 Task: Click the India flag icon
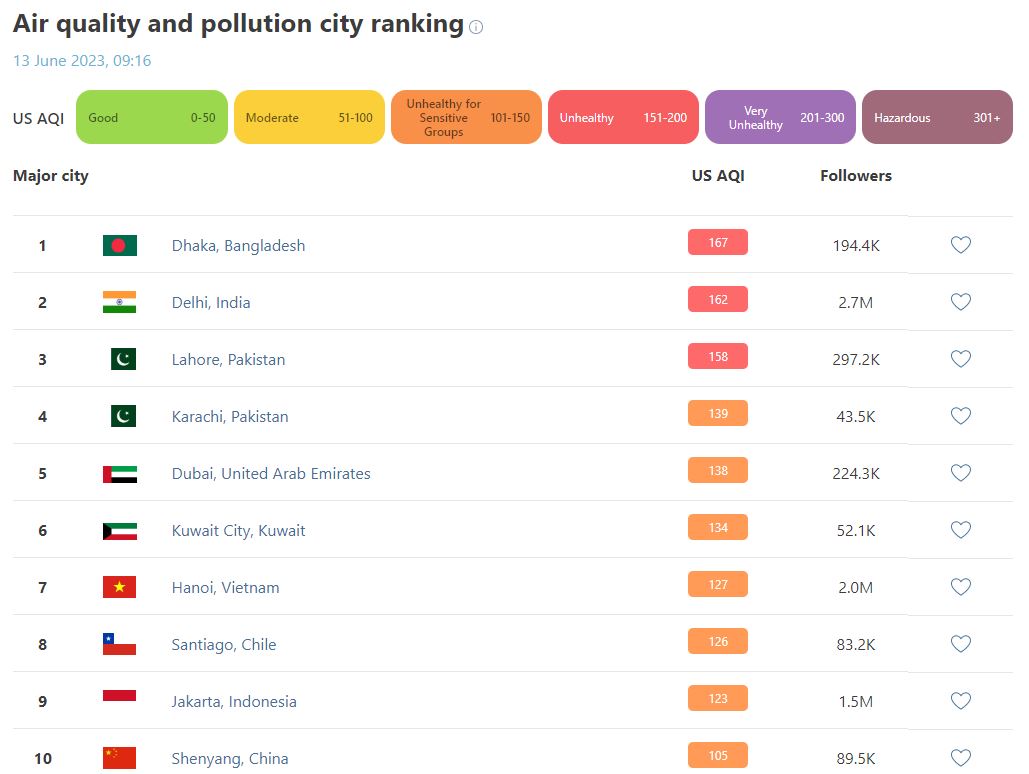(119, 302)
